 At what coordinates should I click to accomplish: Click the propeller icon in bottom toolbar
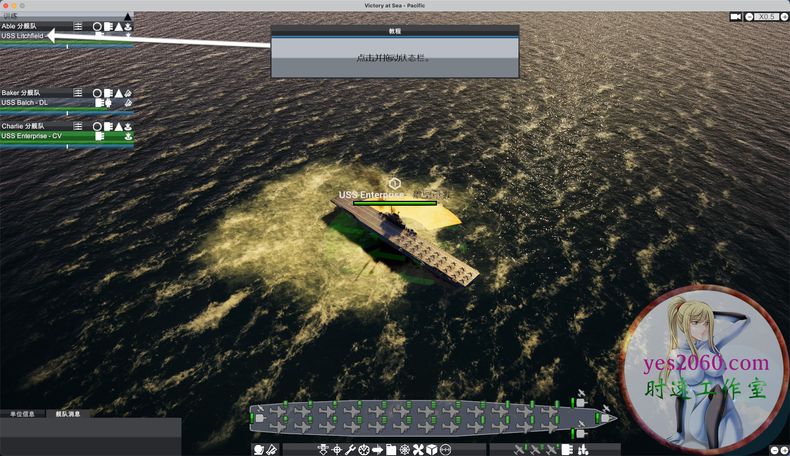point(418,449)
